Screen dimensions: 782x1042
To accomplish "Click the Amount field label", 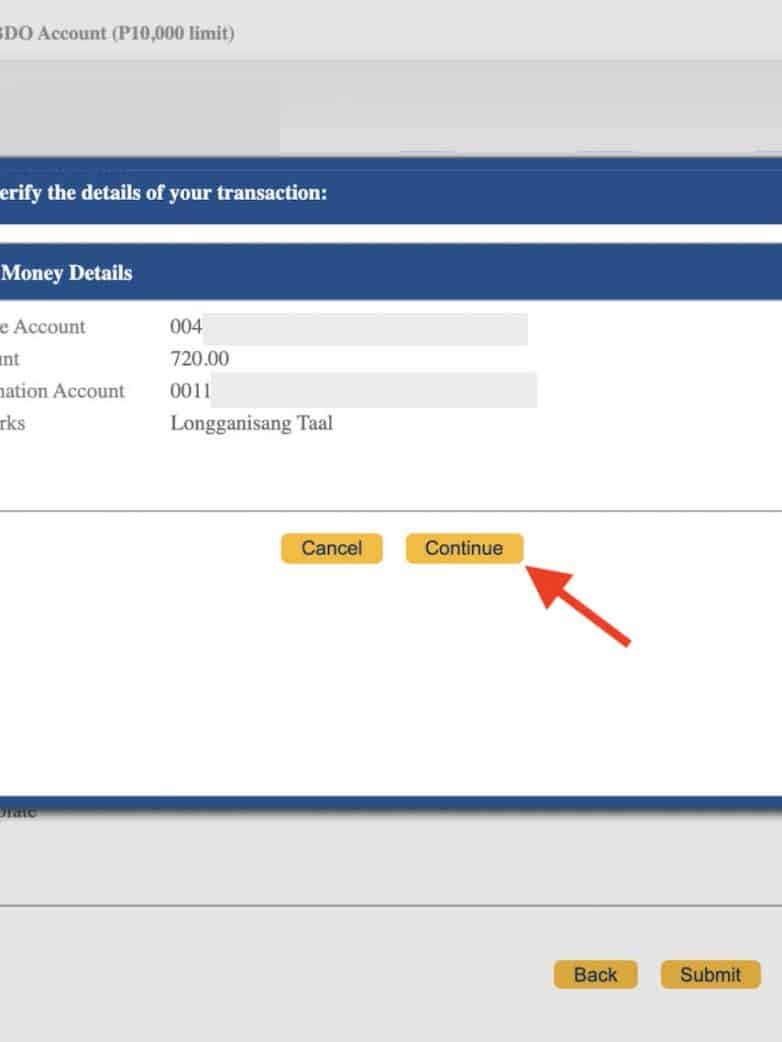I will point(10,359).
